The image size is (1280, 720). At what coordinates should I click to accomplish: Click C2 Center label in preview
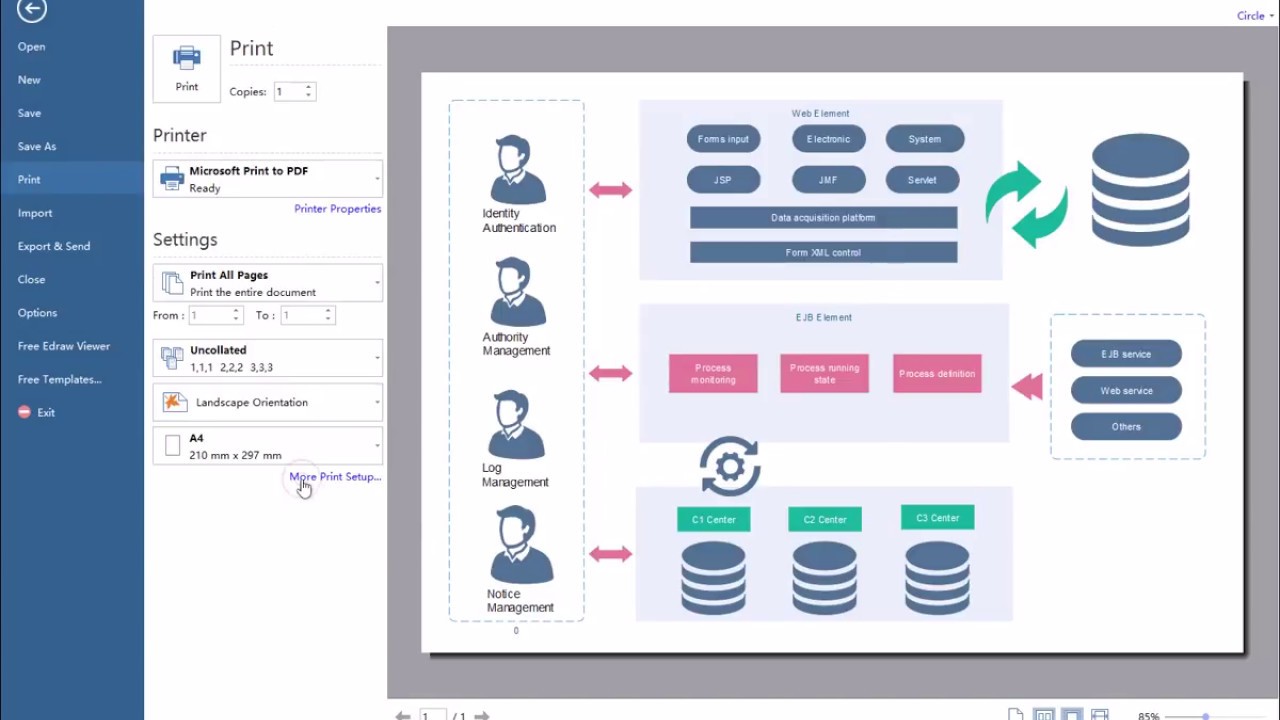click(825, 519)
